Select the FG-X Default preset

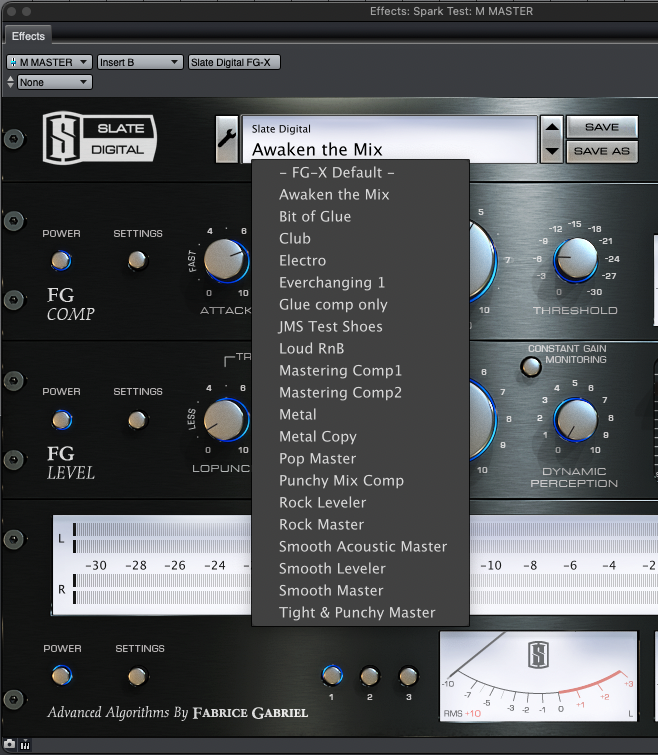tap(360, 172)
